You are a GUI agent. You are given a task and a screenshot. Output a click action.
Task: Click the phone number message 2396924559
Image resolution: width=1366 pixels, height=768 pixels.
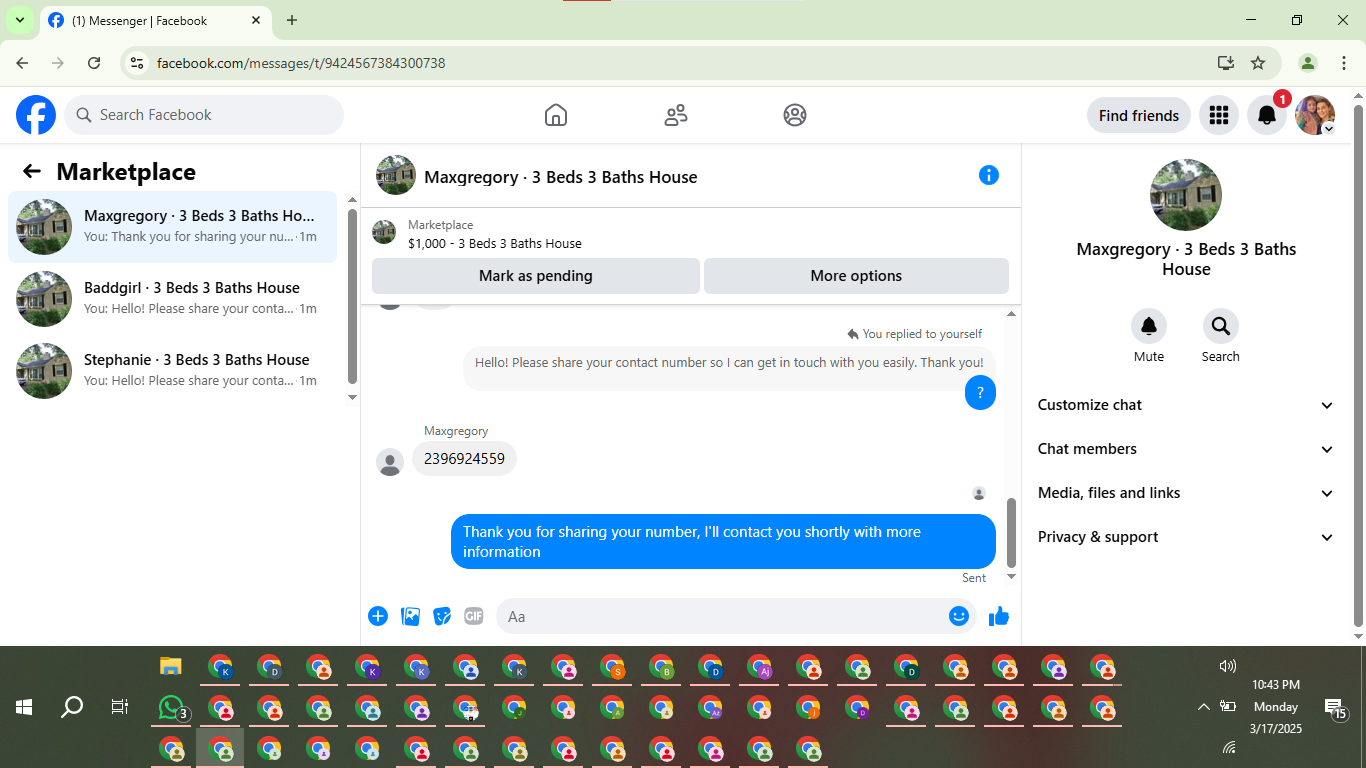tap(464, 459)
